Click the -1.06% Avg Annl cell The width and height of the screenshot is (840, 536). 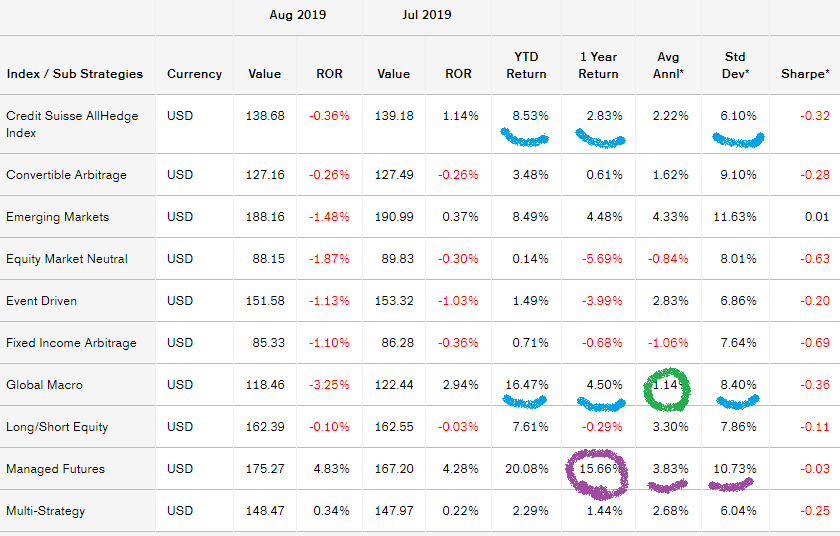(x=668, y=343)
